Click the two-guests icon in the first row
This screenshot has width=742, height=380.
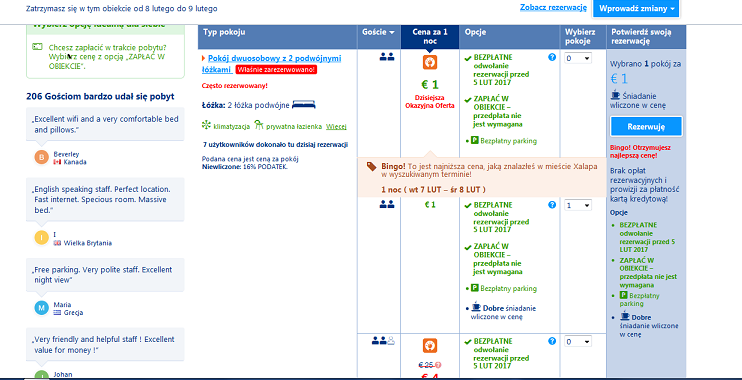[x=387, y=57]
